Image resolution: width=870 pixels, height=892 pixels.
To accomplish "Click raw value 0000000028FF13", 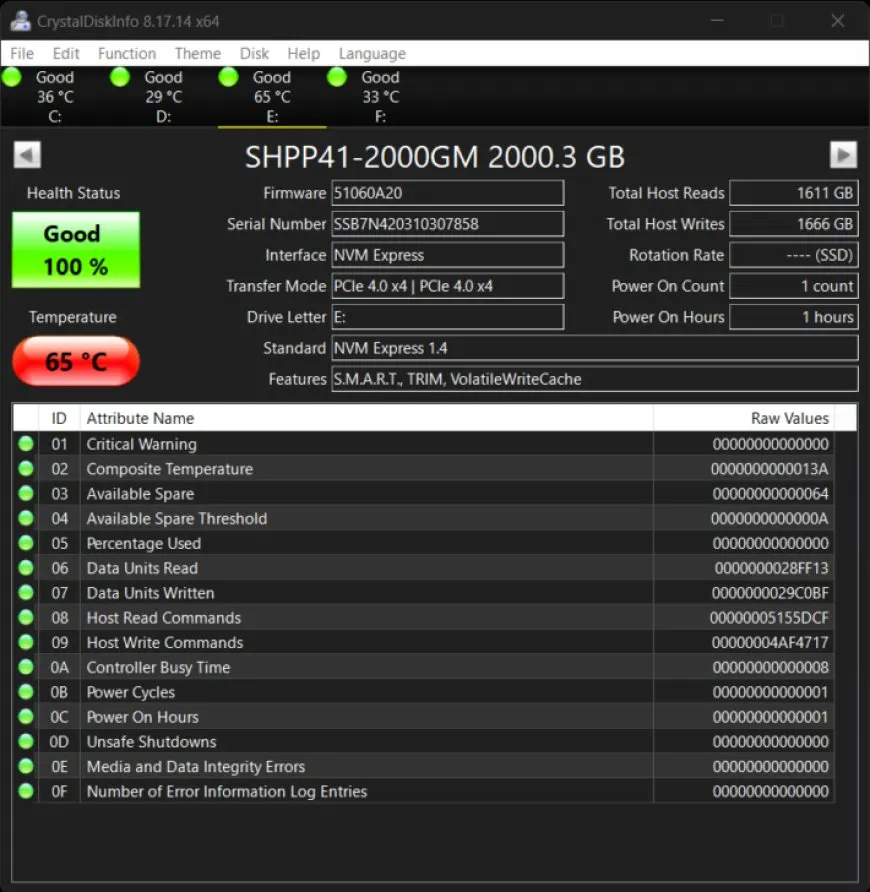I will (771, 568).
